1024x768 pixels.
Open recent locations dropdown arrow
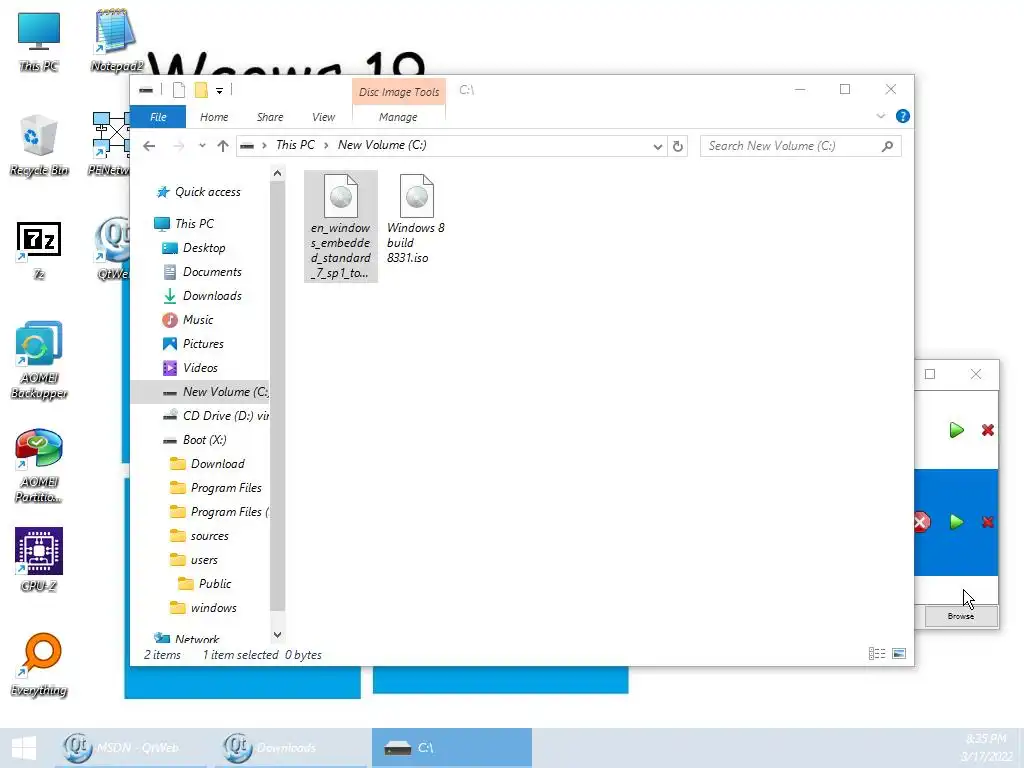[x=202, y=146]
